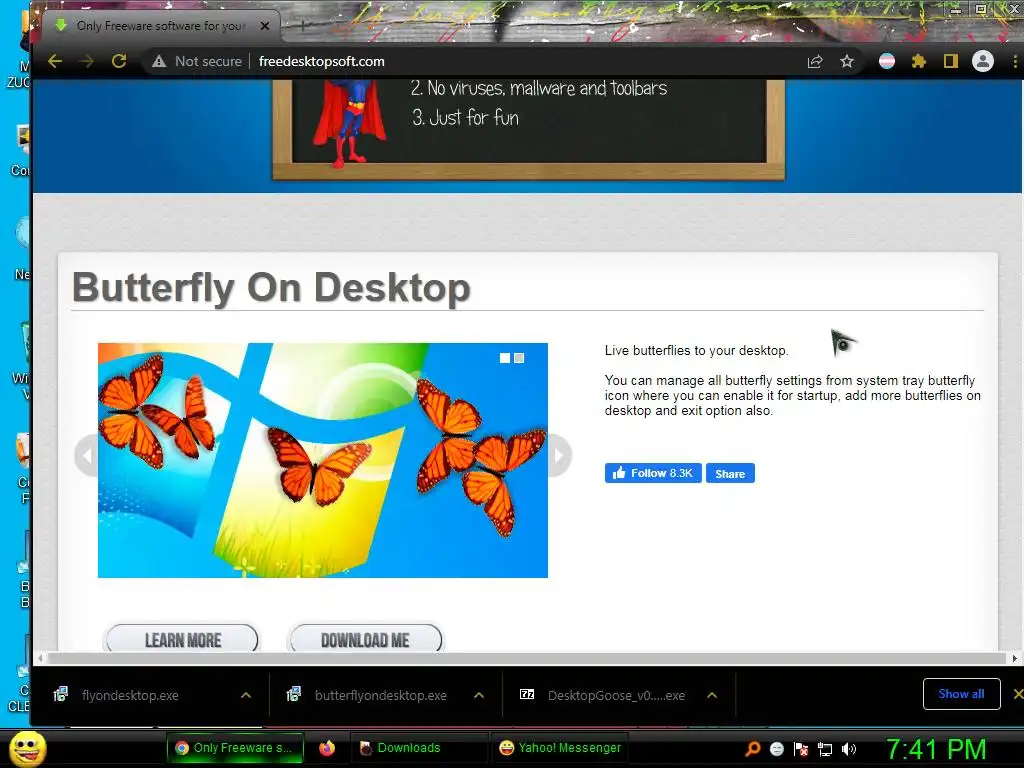Click the DOWNLOAD ME button
Image resolution: width=1024 pixels, height=768 pixels.
366,639
